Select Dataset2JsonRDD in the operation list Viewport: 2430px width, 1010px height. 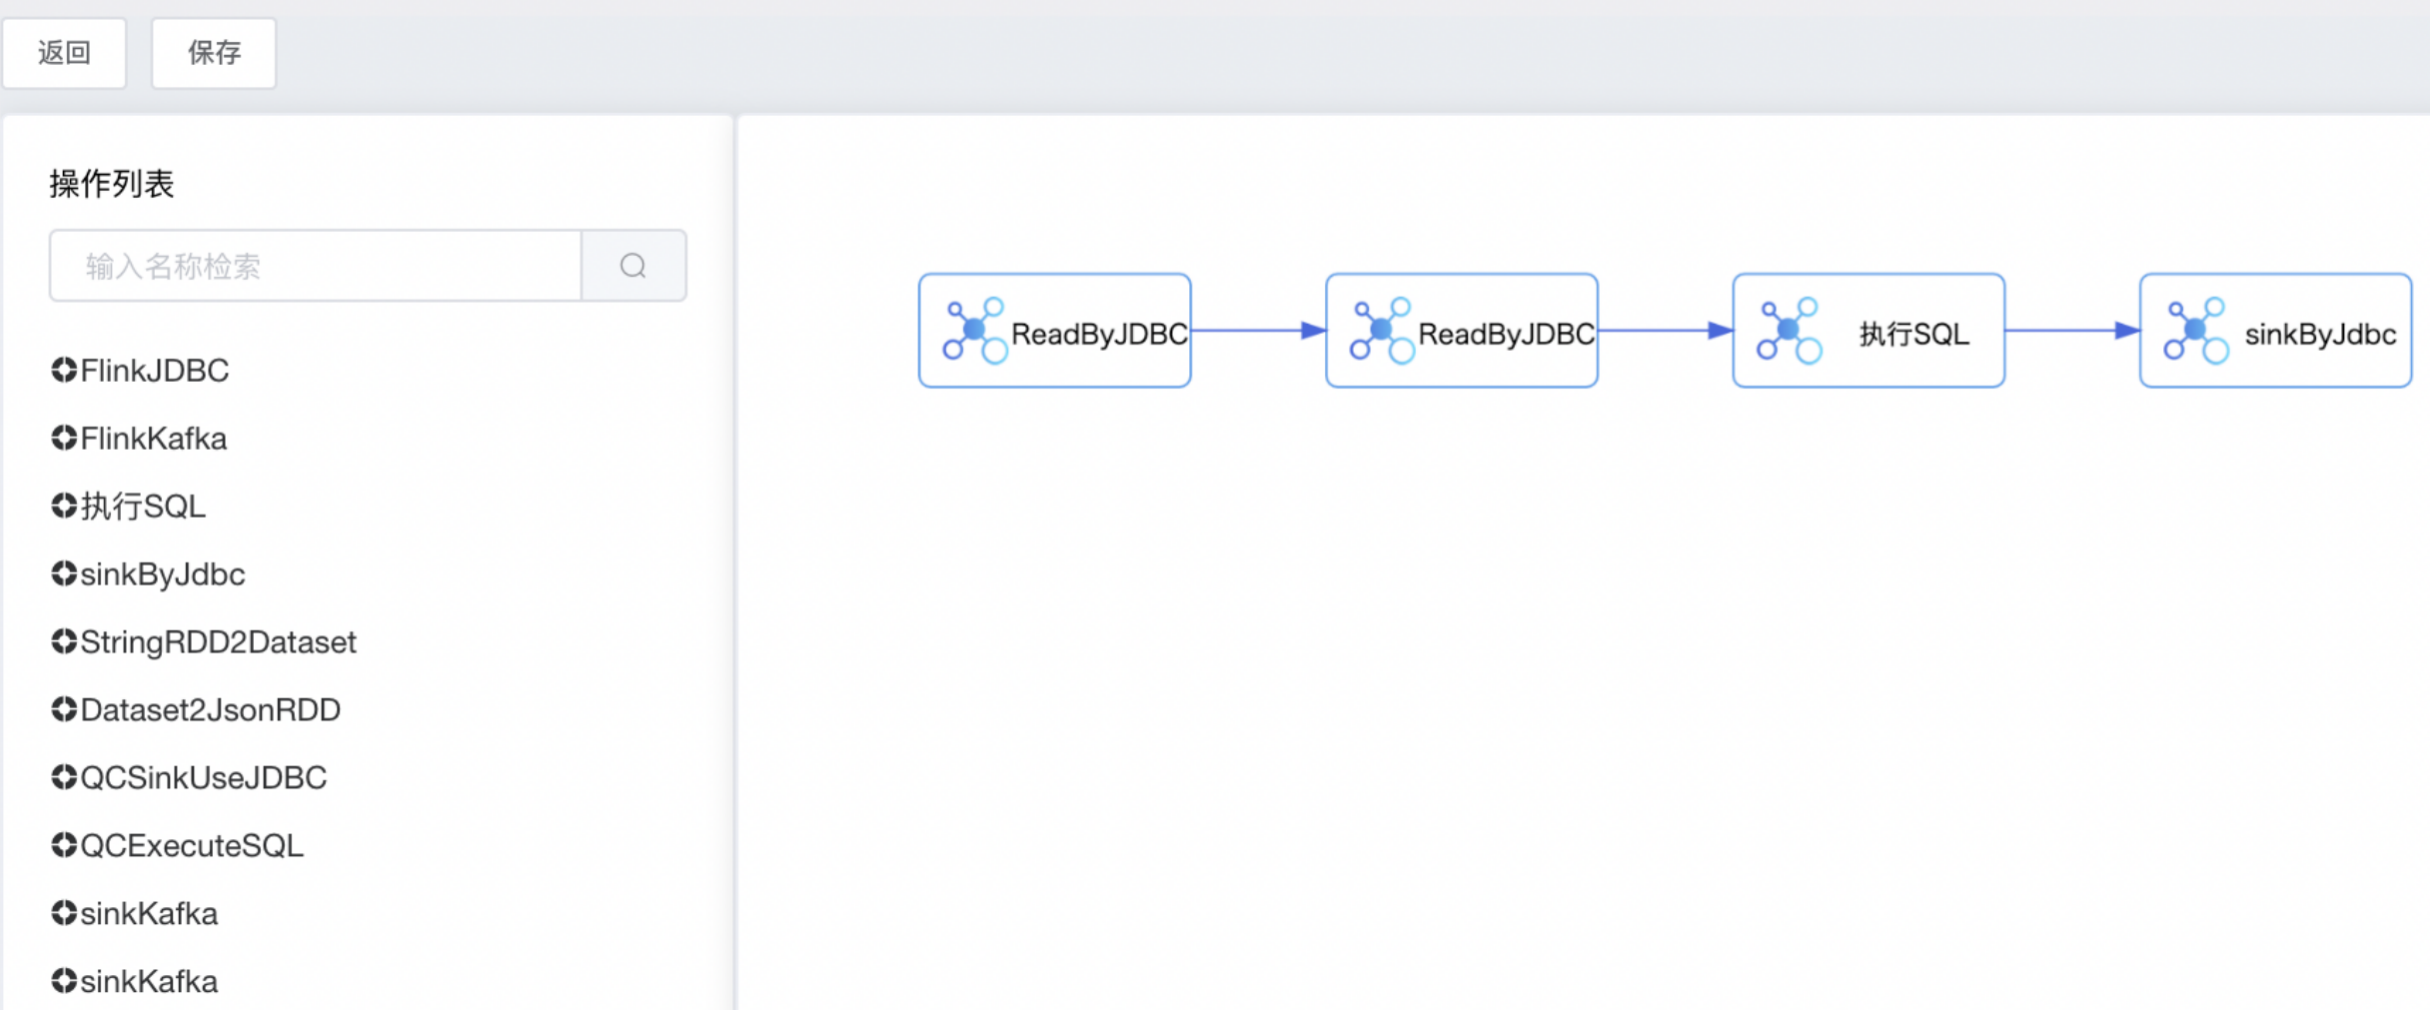pyautogui.click(x=211, y=710)
